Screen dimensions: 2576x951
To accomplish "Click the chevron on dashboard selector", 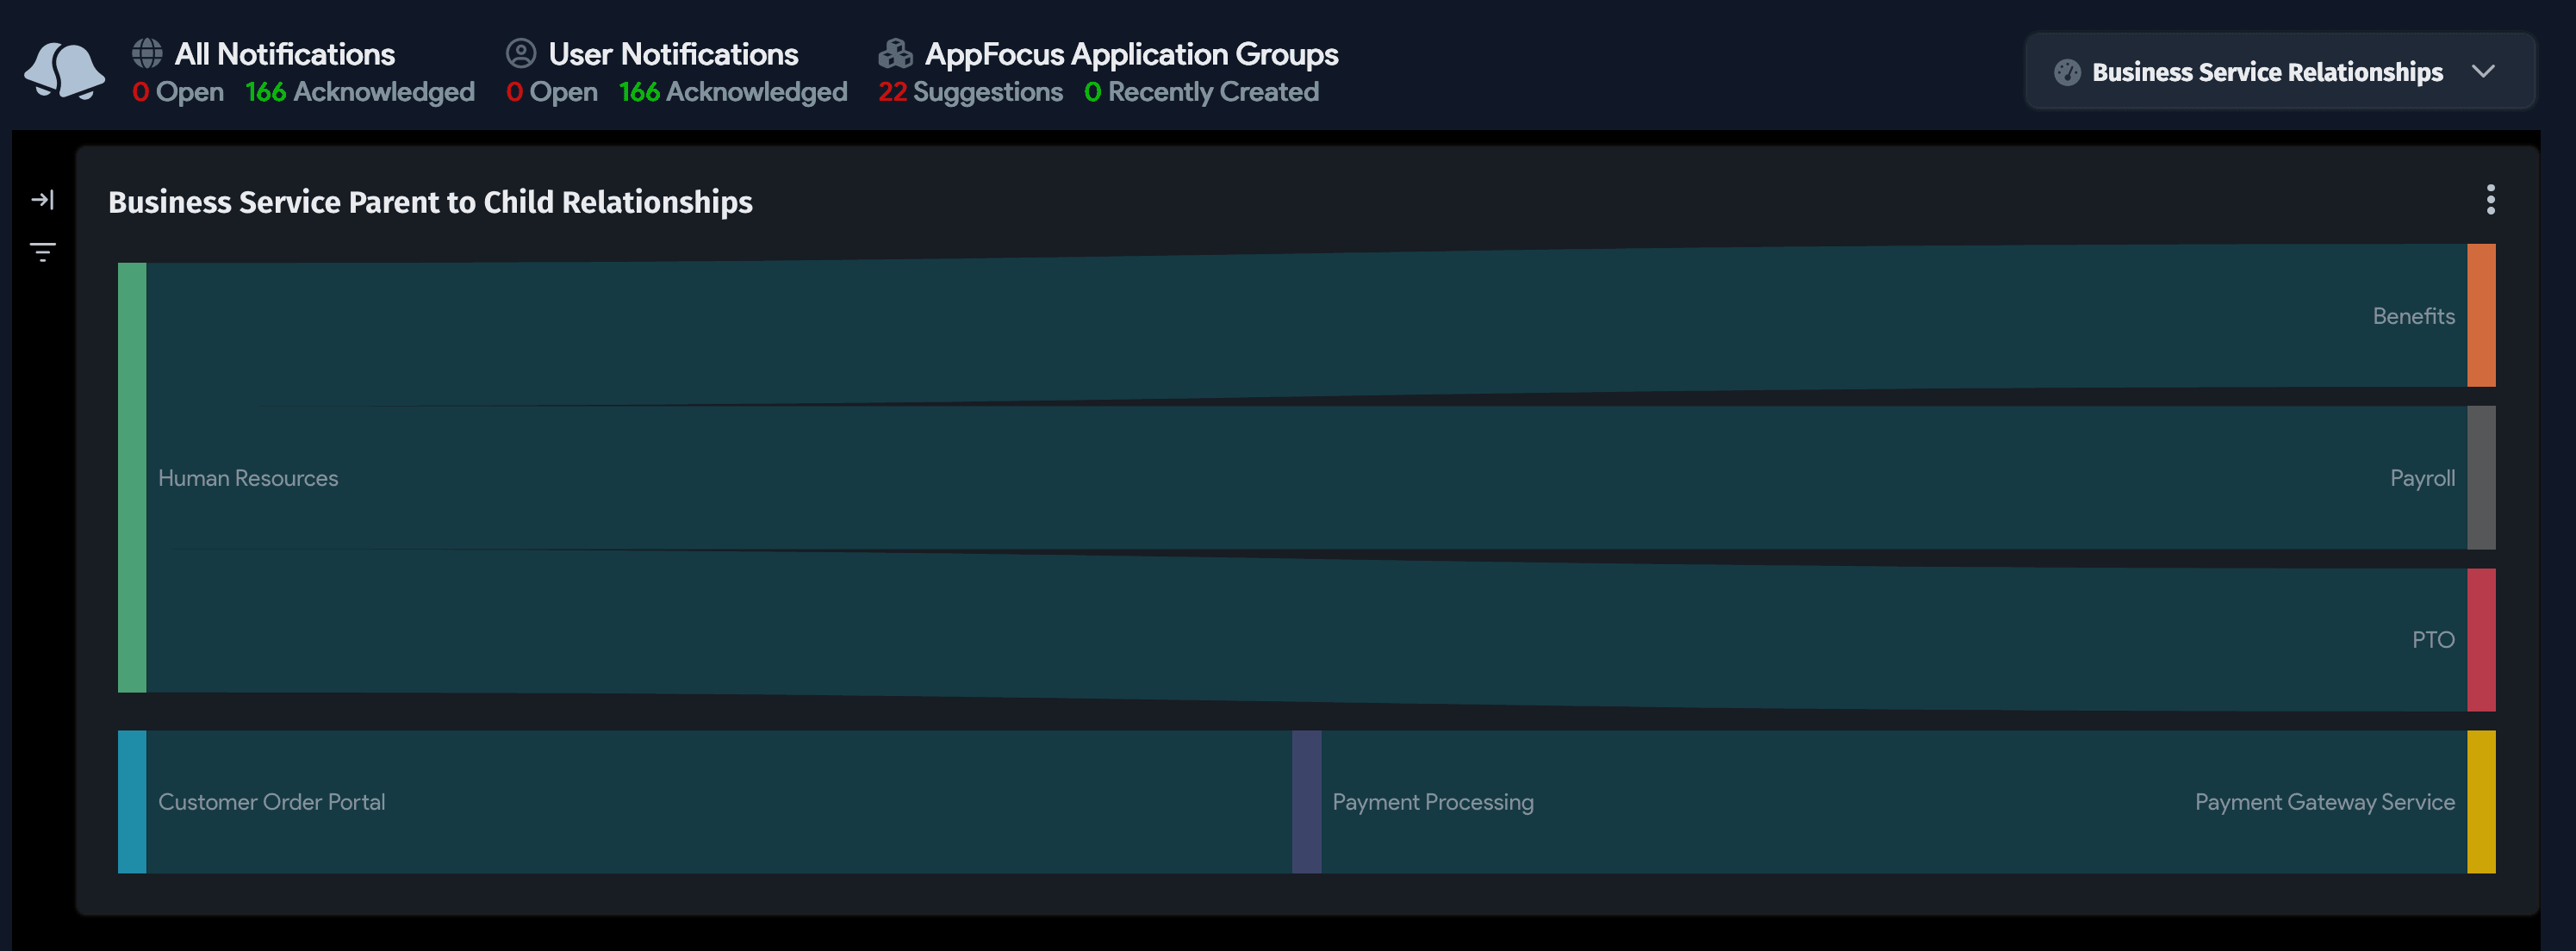I will (x=2483, y=72).
